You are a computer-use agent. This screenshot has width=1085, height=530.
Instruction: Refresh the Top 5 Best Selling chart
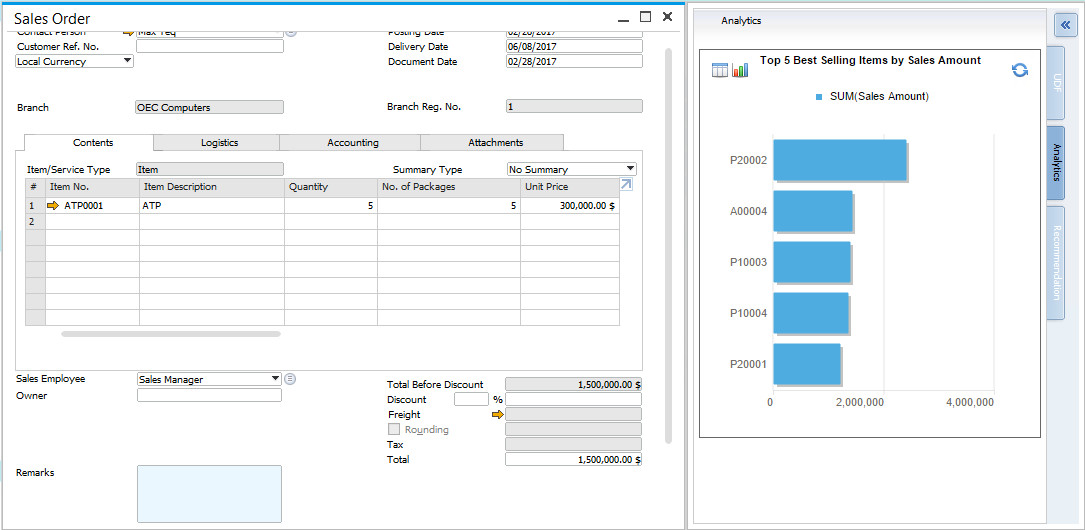[x=1019, y=70]
